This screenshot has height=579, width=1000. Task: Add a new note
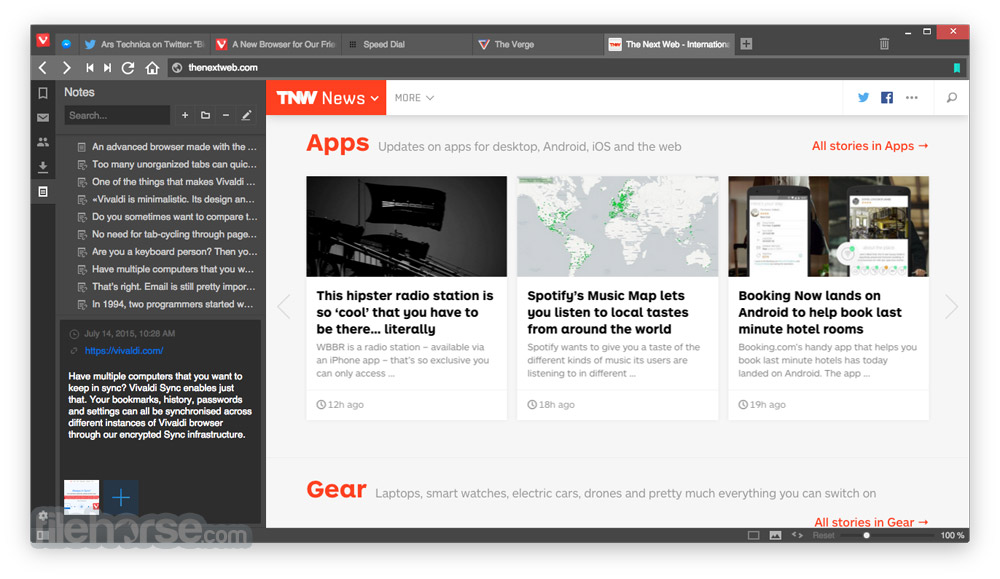pos(185,115)
